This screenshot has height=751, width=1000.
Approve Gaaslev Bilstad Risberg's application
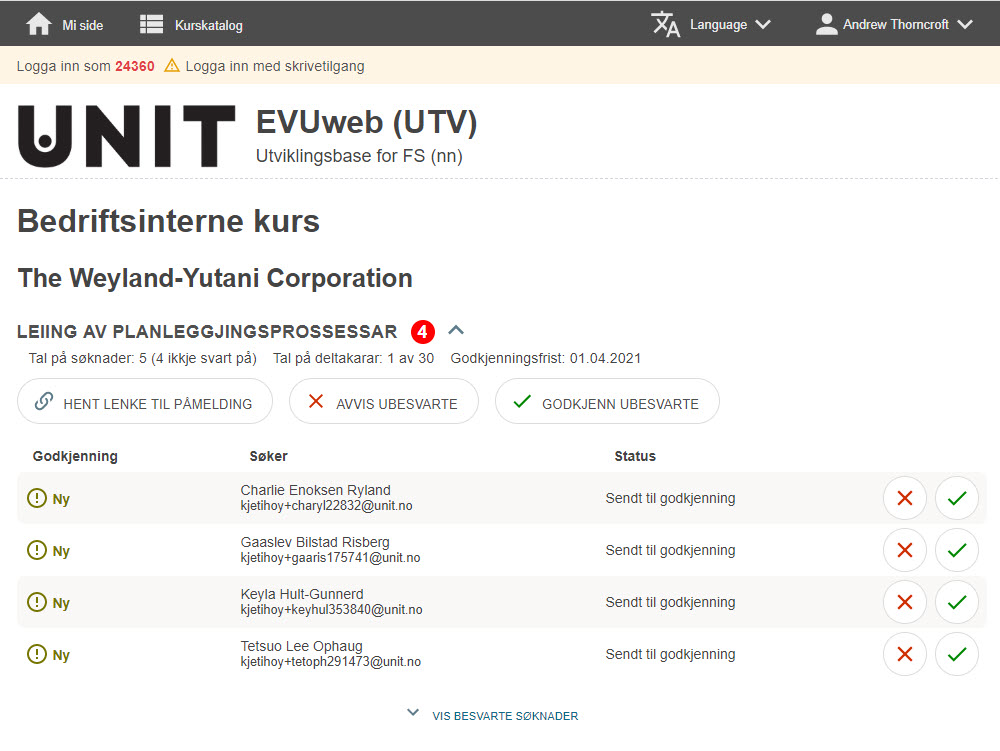click(957, 550)
